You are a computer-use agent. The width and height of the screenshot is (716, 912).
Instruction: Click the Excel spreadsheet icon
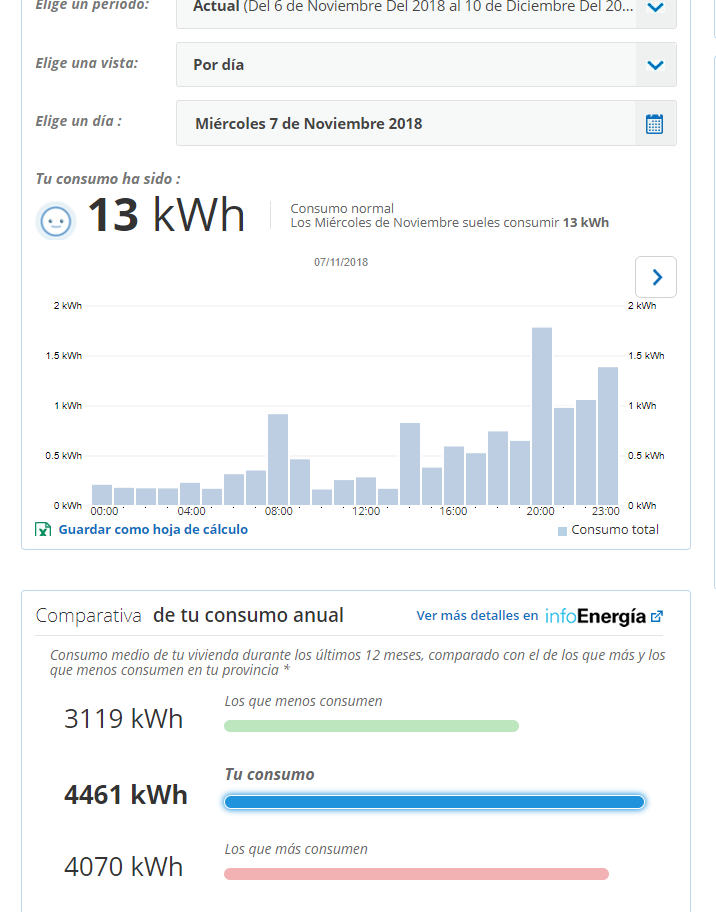pyautogui.click(x=43, y=530)
